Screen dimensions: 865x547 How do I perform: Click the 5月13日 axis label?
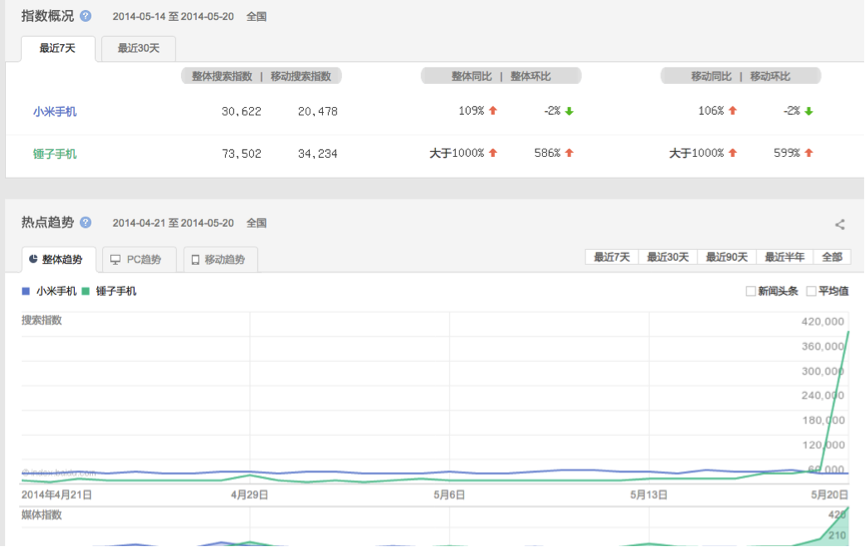pyautogui.click(x=649, y=495)
